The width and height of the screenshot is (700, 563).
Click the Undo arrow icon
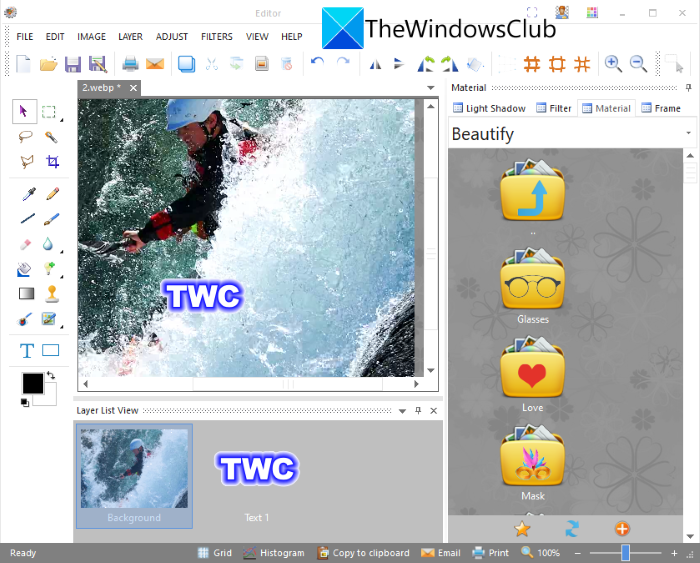coord(317,63)
